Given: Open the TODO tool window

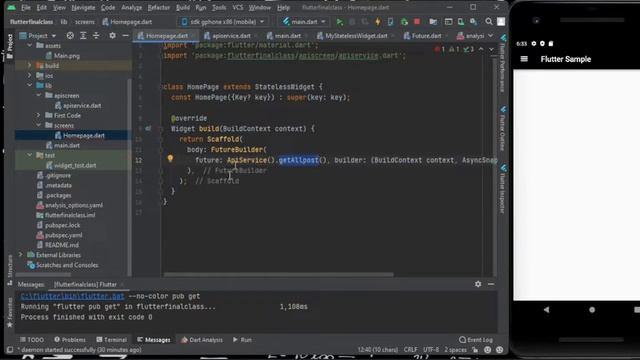Looking at the screenshot, I should 32,340.
